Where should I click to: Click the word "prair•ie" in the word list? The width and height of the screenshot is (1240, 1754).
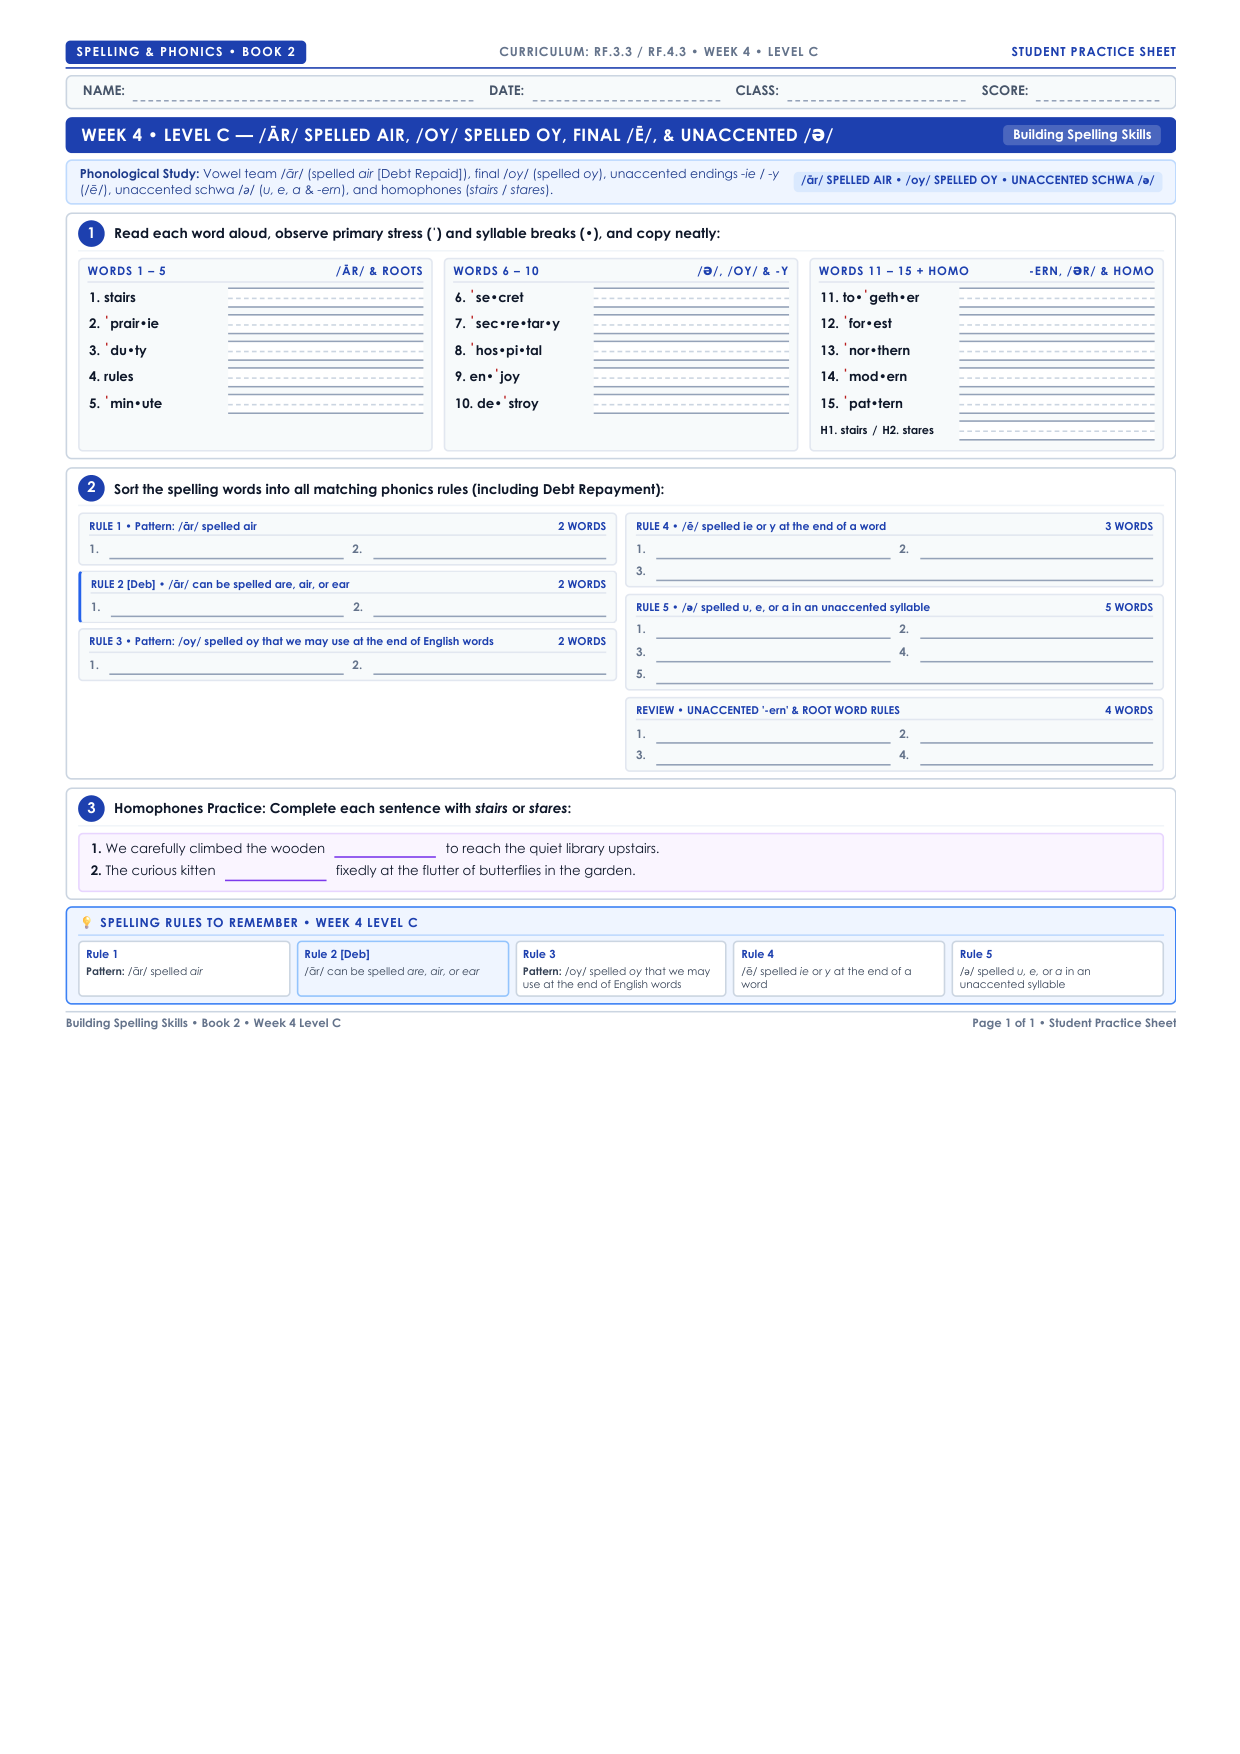point(132,324)
